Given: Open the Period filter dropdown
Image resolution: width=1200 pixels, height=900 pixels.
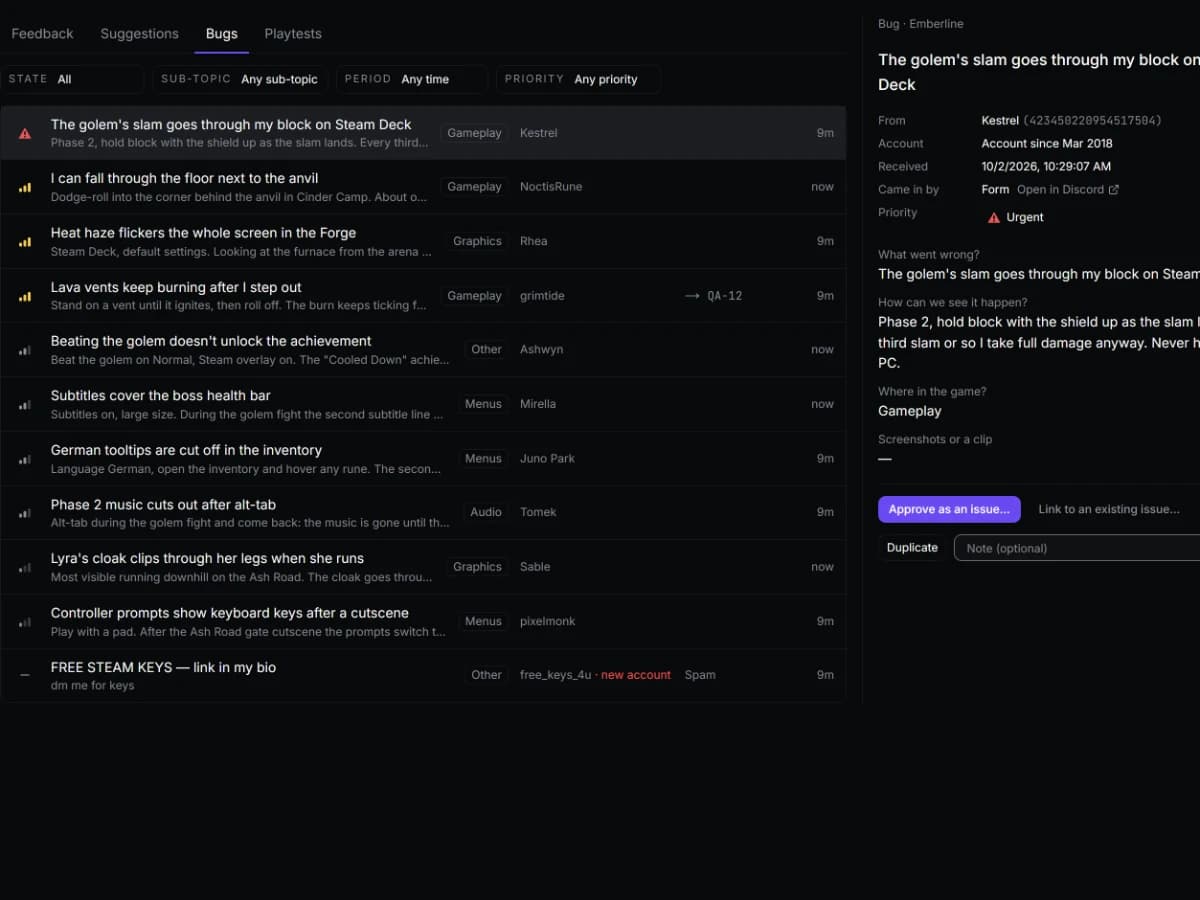Looking at the screenshot, I should point(412,79).
